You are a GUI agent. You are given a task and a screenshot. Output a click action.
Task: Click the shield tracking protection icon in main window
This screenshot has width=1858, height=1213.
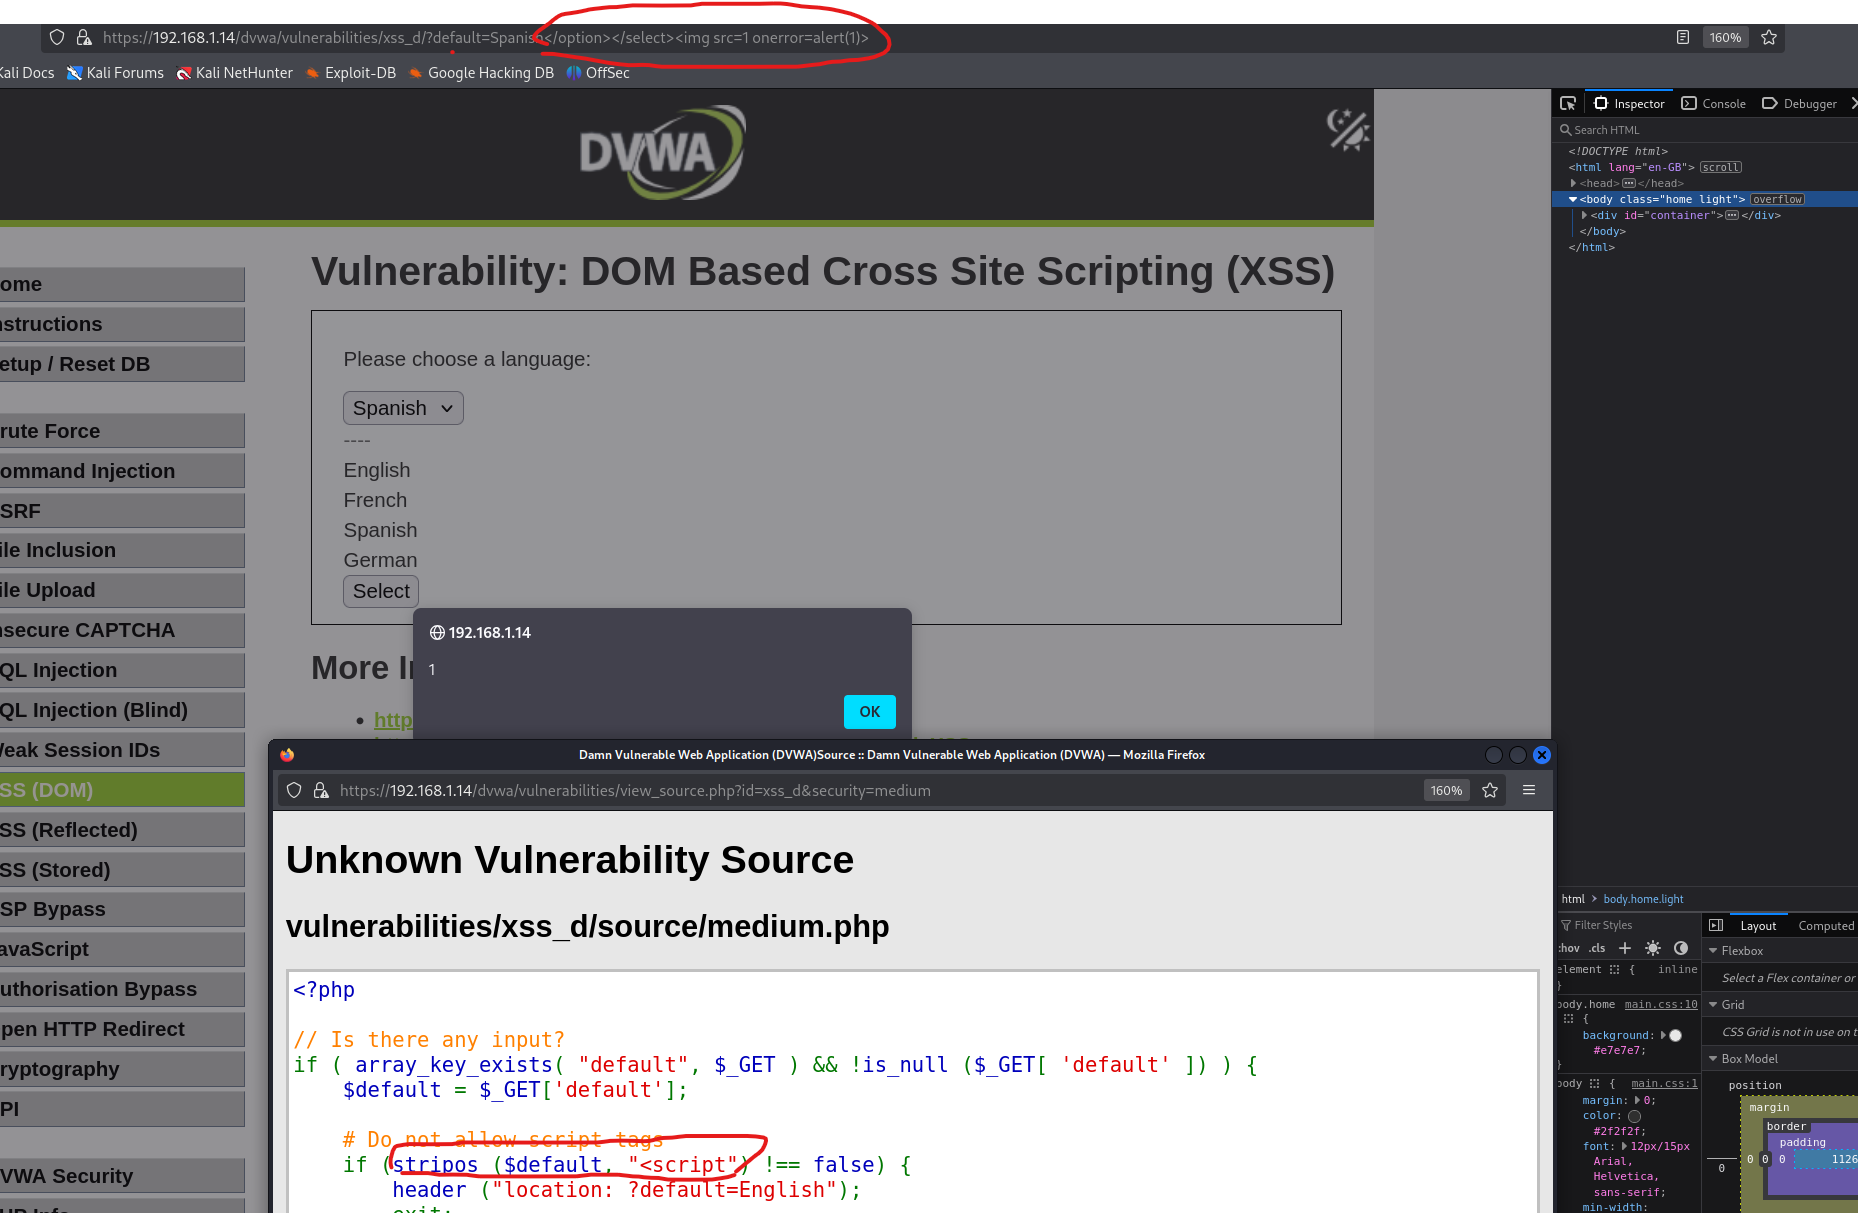point(57,37)
